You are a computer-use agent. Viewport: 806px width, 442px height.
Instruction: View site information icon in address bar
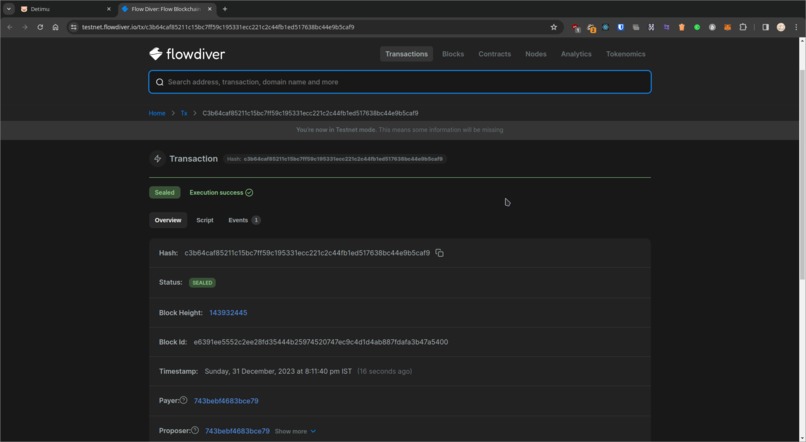[x=74, y=27]
